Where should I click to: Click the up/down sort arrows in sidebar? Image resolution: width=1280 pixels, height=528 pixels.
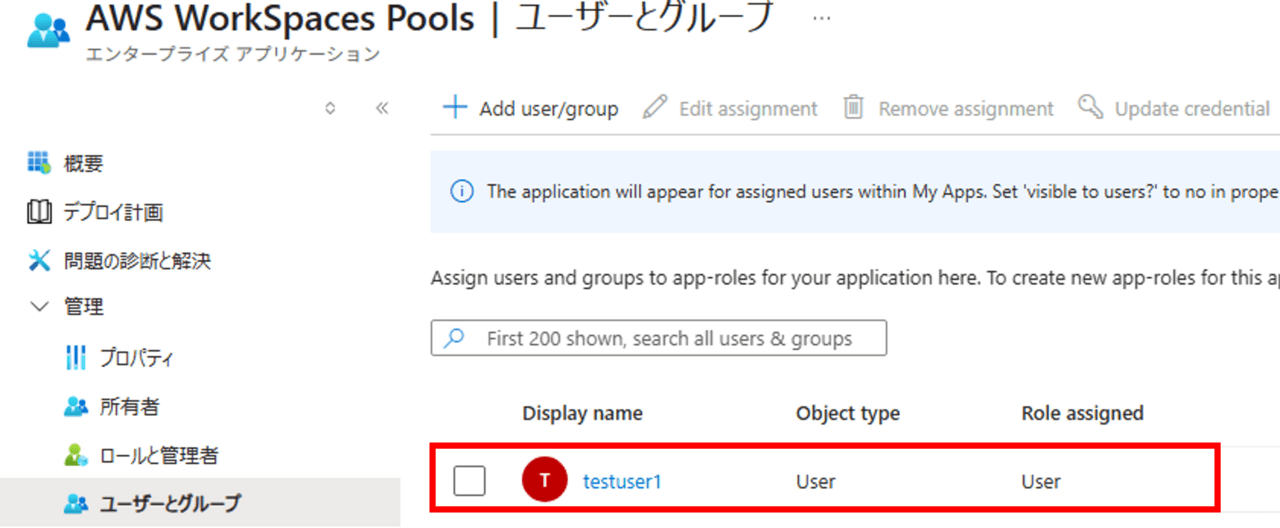(331, 109)
